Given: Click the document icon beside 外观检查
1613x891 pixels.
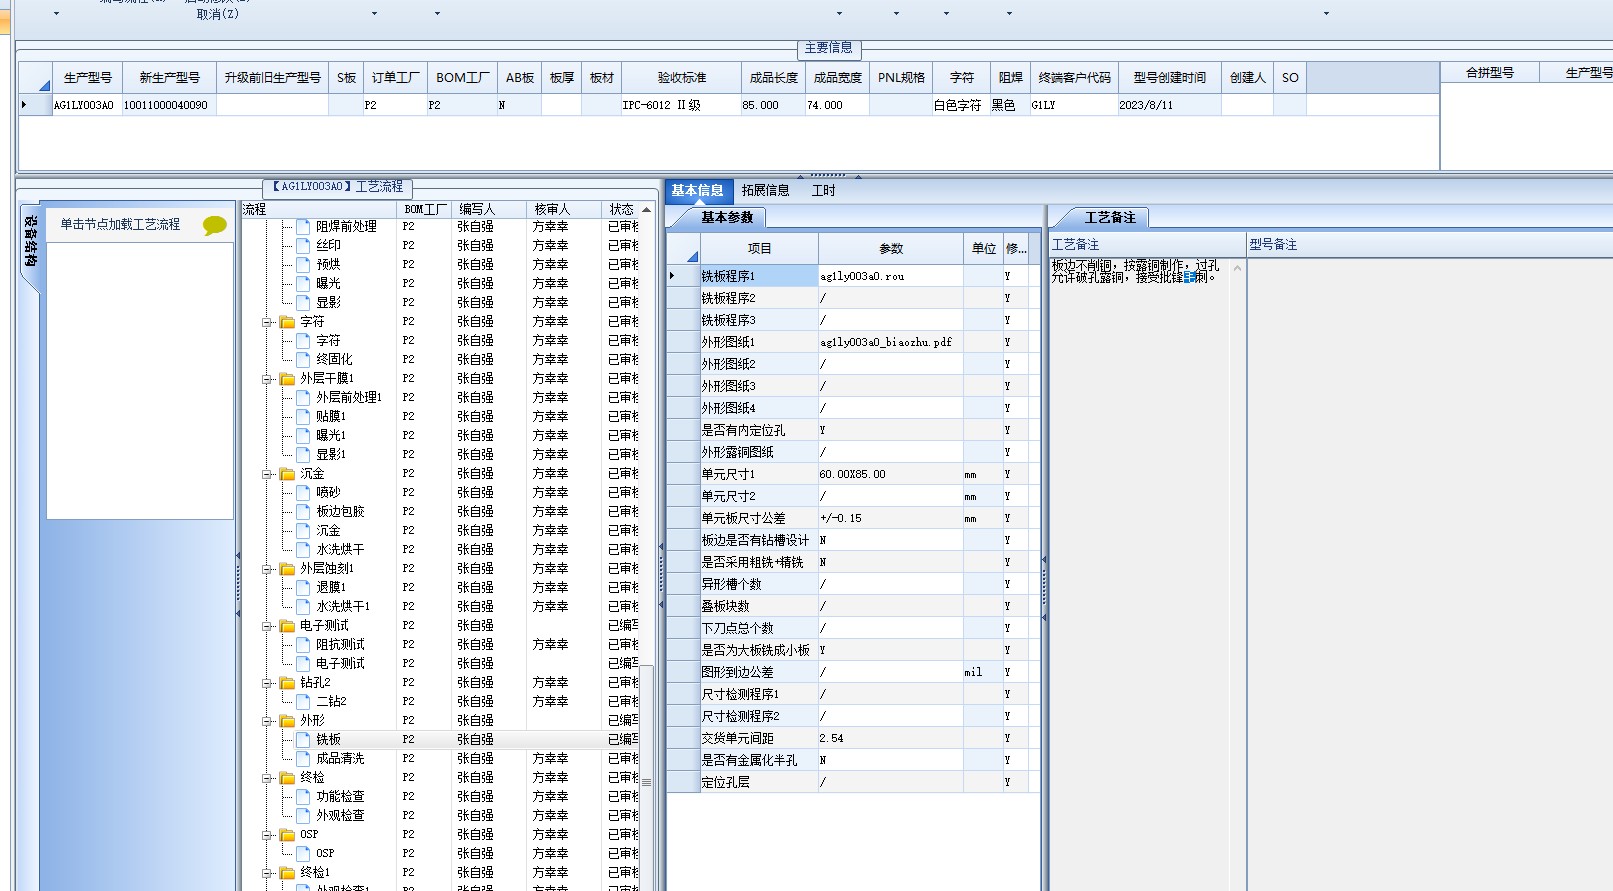Looking at the screenshot, I should pyautogui.click(x=303, y=816).
